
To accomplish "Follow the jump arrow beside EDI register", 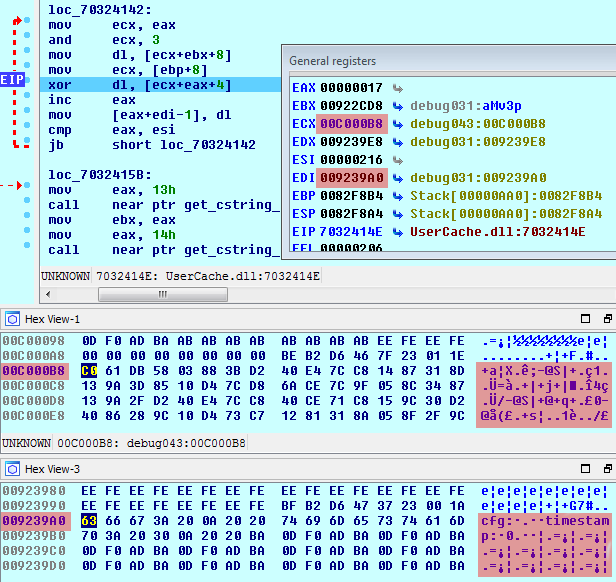I will (398, 178).
